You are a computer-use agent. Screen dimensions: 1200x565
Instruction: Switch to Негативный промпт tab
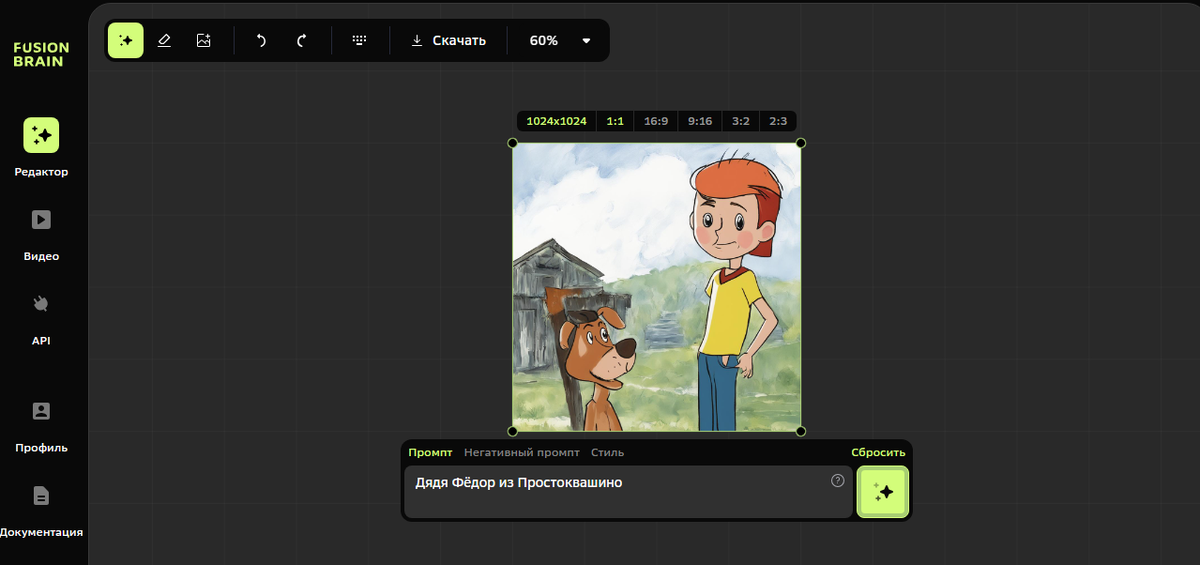(522, 453)
